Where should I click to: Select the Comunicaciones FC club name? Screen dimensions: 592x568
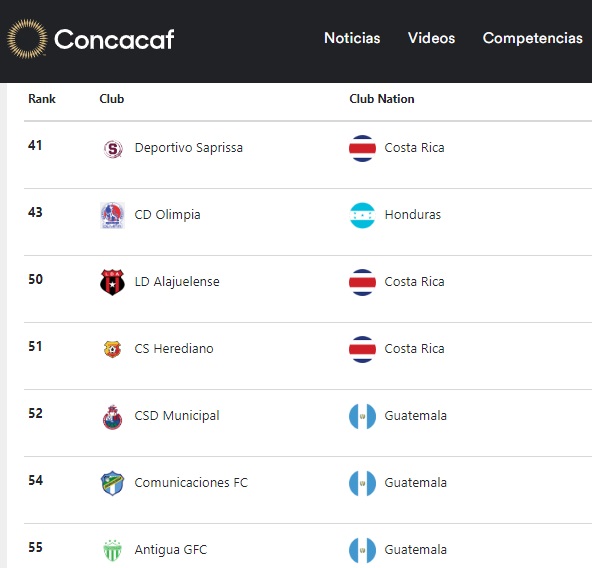tap(191, 483)
